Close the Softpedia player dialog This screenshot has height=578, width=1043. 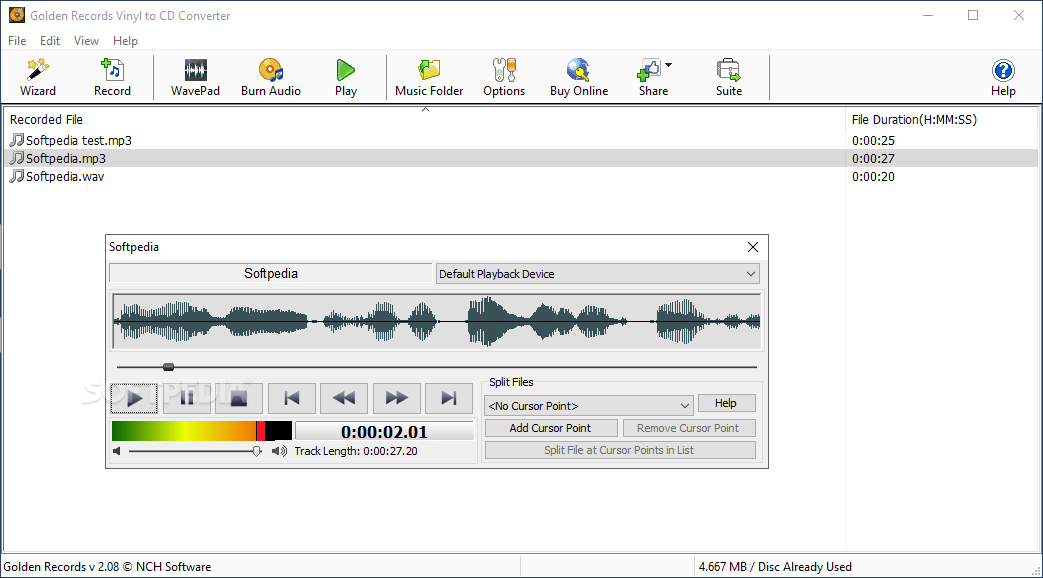(752, 247)
